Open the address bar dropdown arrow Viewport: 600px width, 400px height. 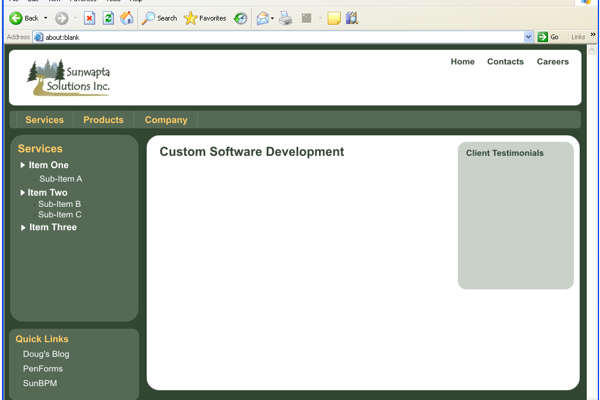[x=529, y=37]
